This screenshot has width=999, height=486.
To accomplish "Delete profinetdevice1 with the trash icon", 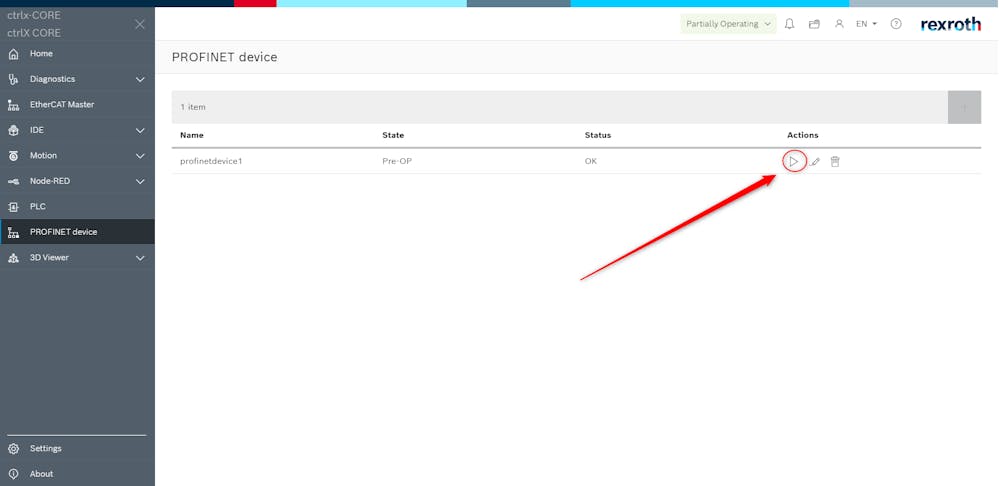I will pos(835,162).
